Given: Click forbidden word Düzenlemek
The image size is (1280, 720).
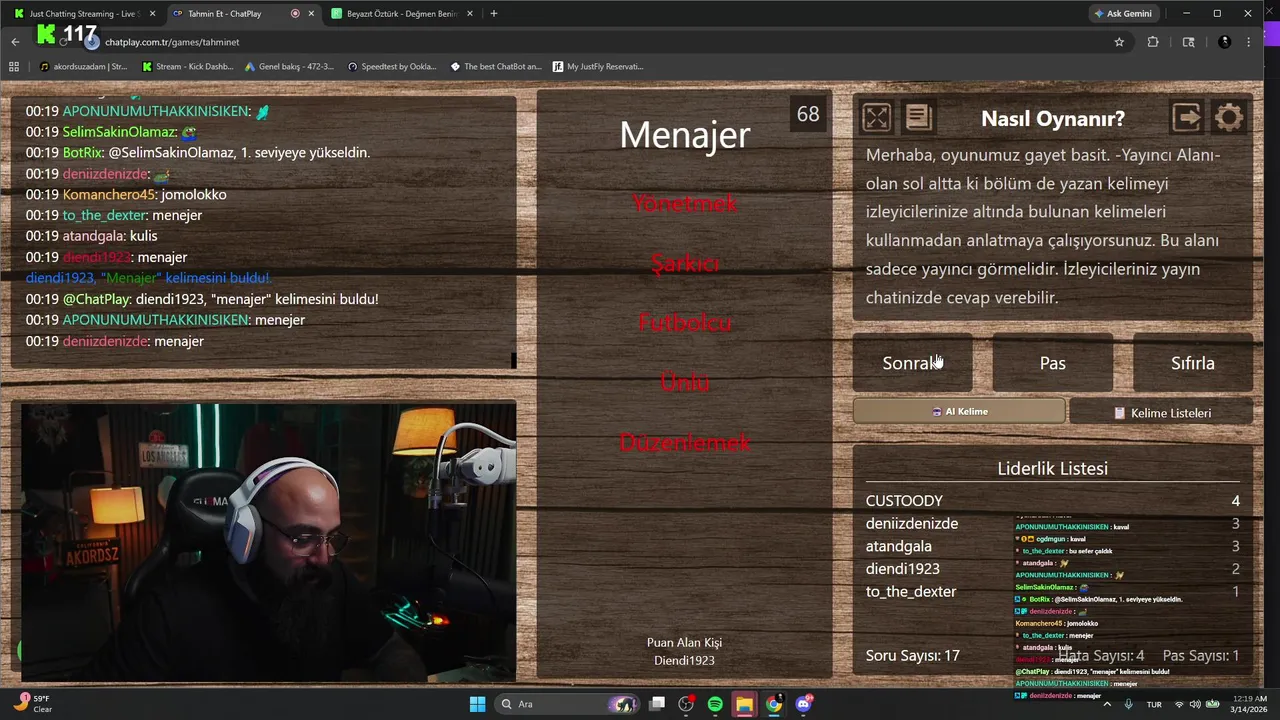Looking at the screenshot, I should tap(684, 442).
